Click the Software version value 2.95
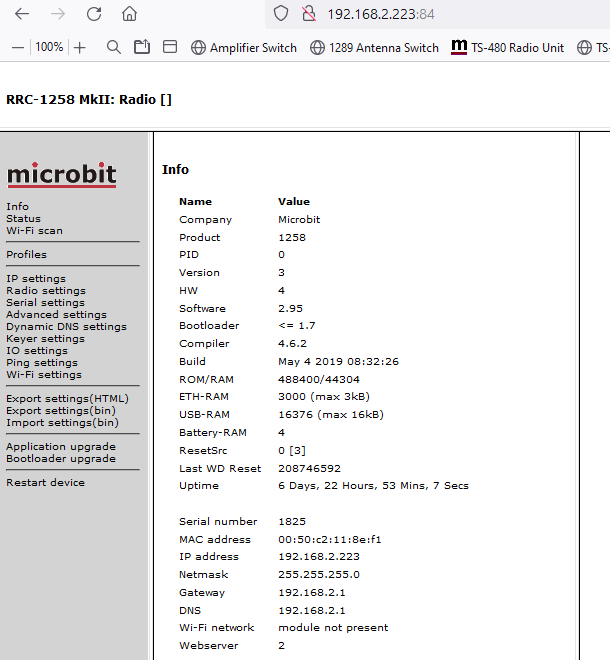 tap(290, 309)
